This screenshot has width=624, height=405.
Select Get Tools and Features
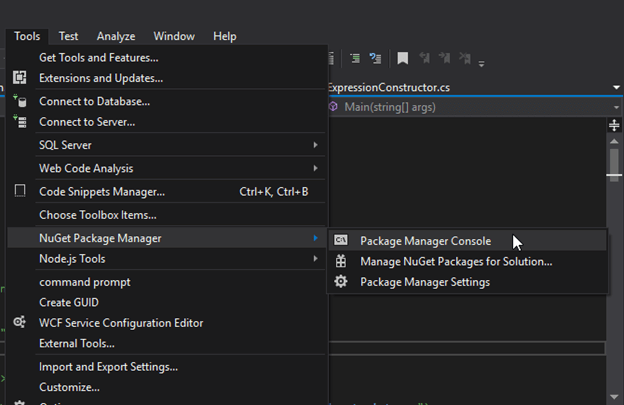[x=98, y=58]
